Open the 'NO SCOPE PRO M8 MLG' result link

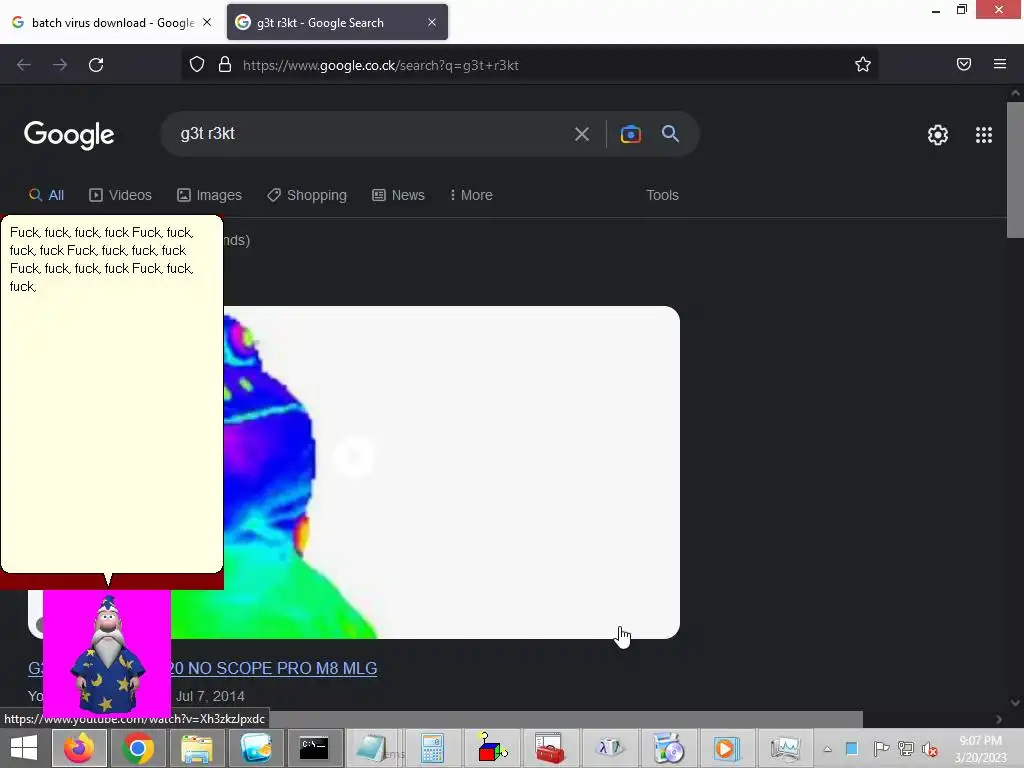[273, 668]
